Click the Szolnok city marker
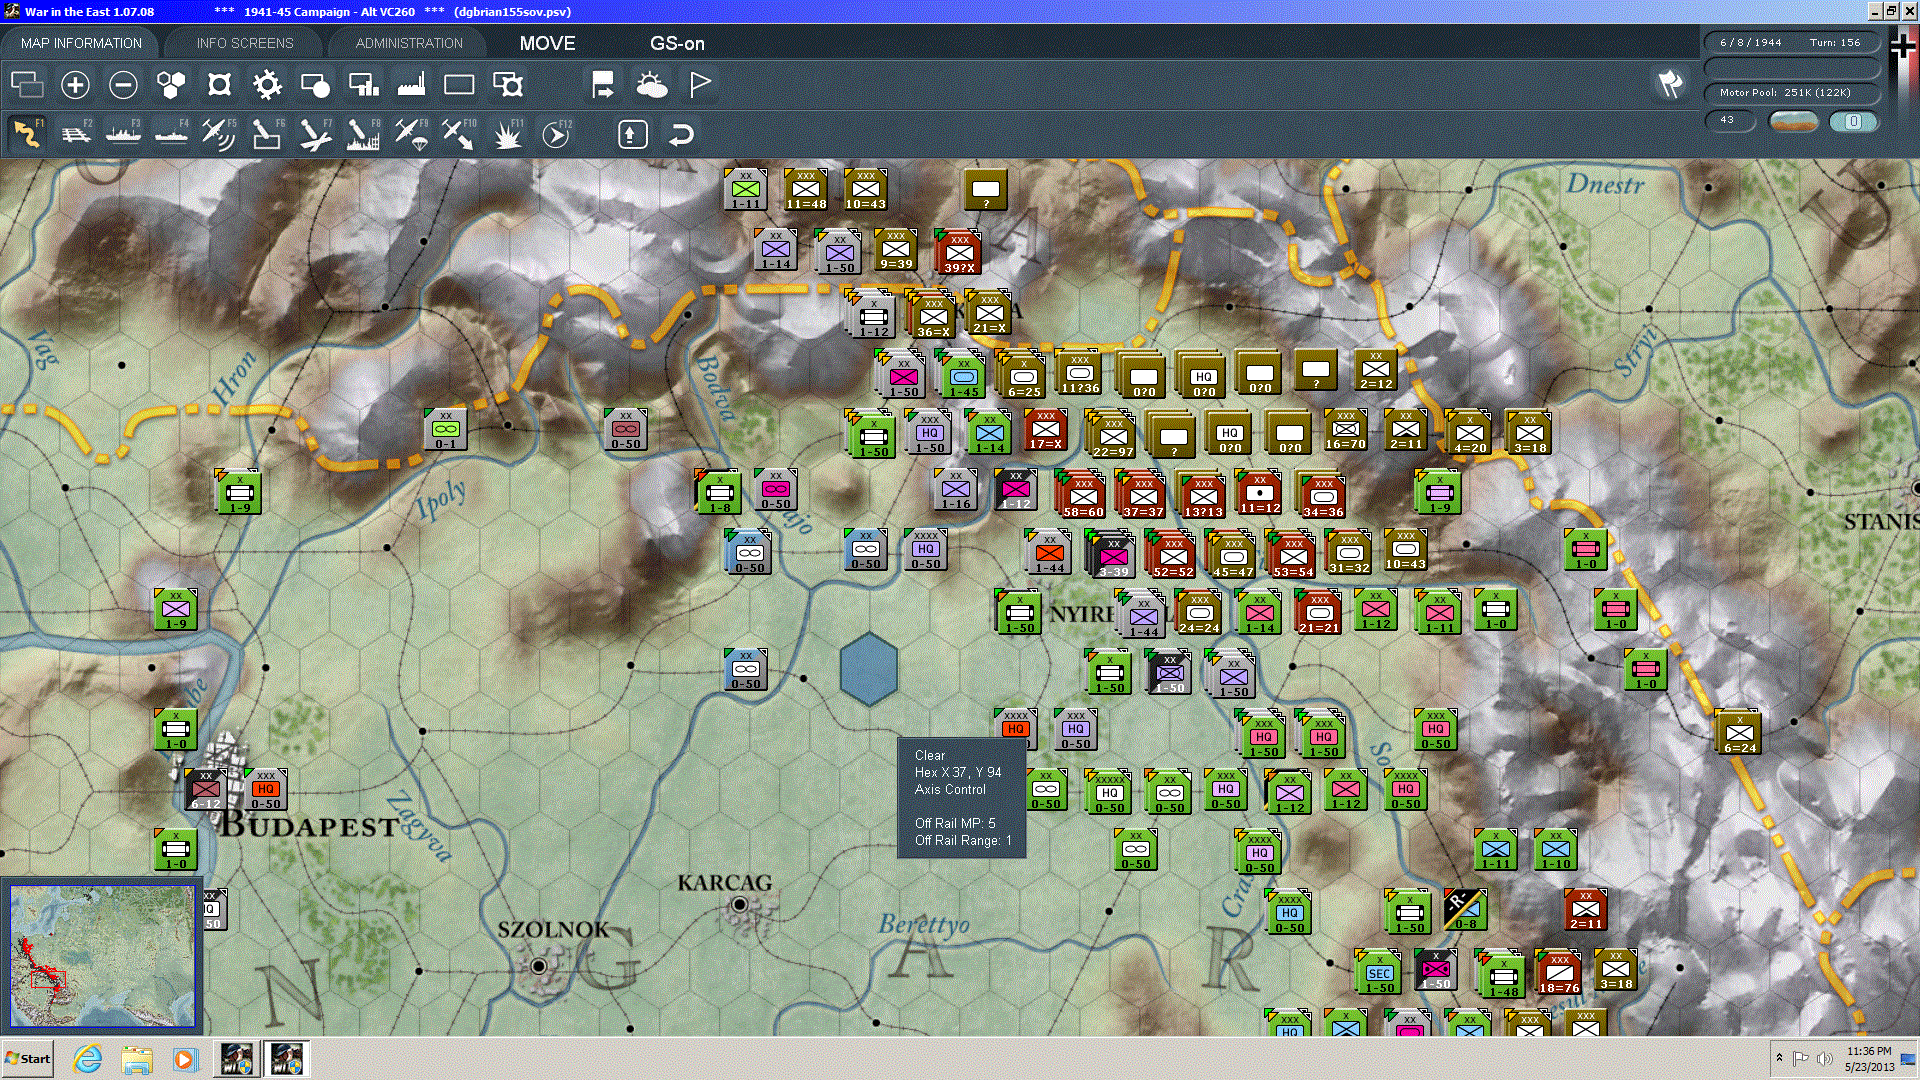Screen dimensions: 1920x1080 [x=539, y=966]
